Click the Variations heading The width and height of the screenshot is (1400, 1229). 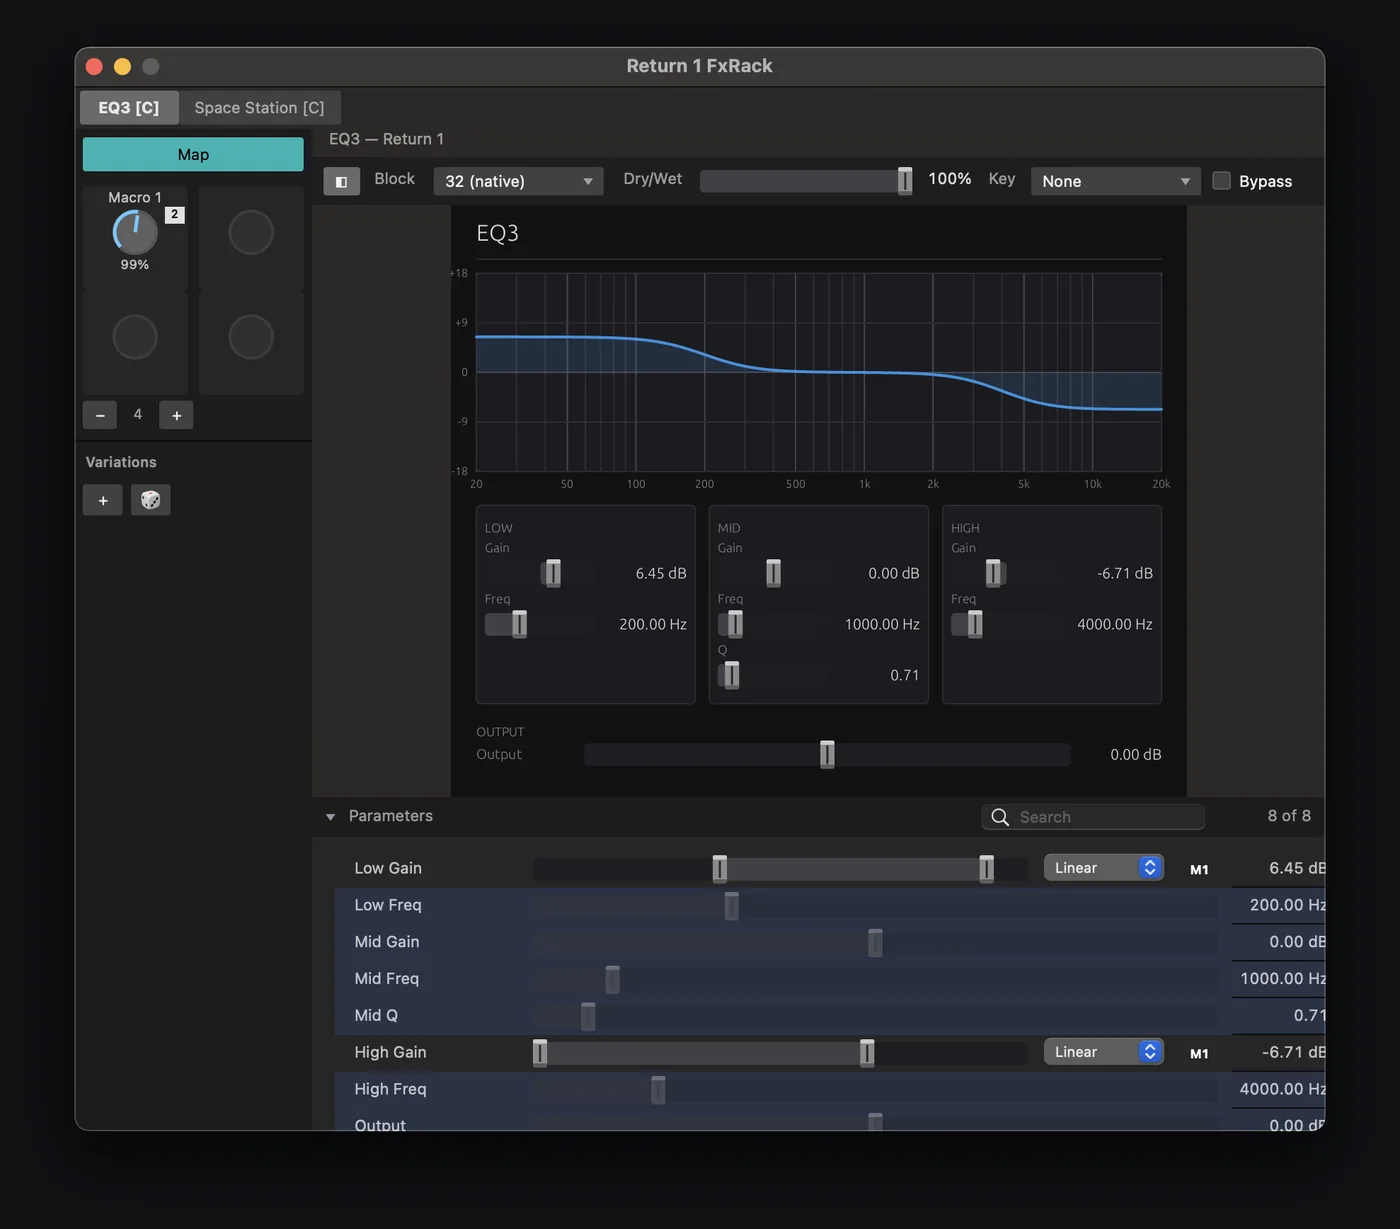[121, 462]
